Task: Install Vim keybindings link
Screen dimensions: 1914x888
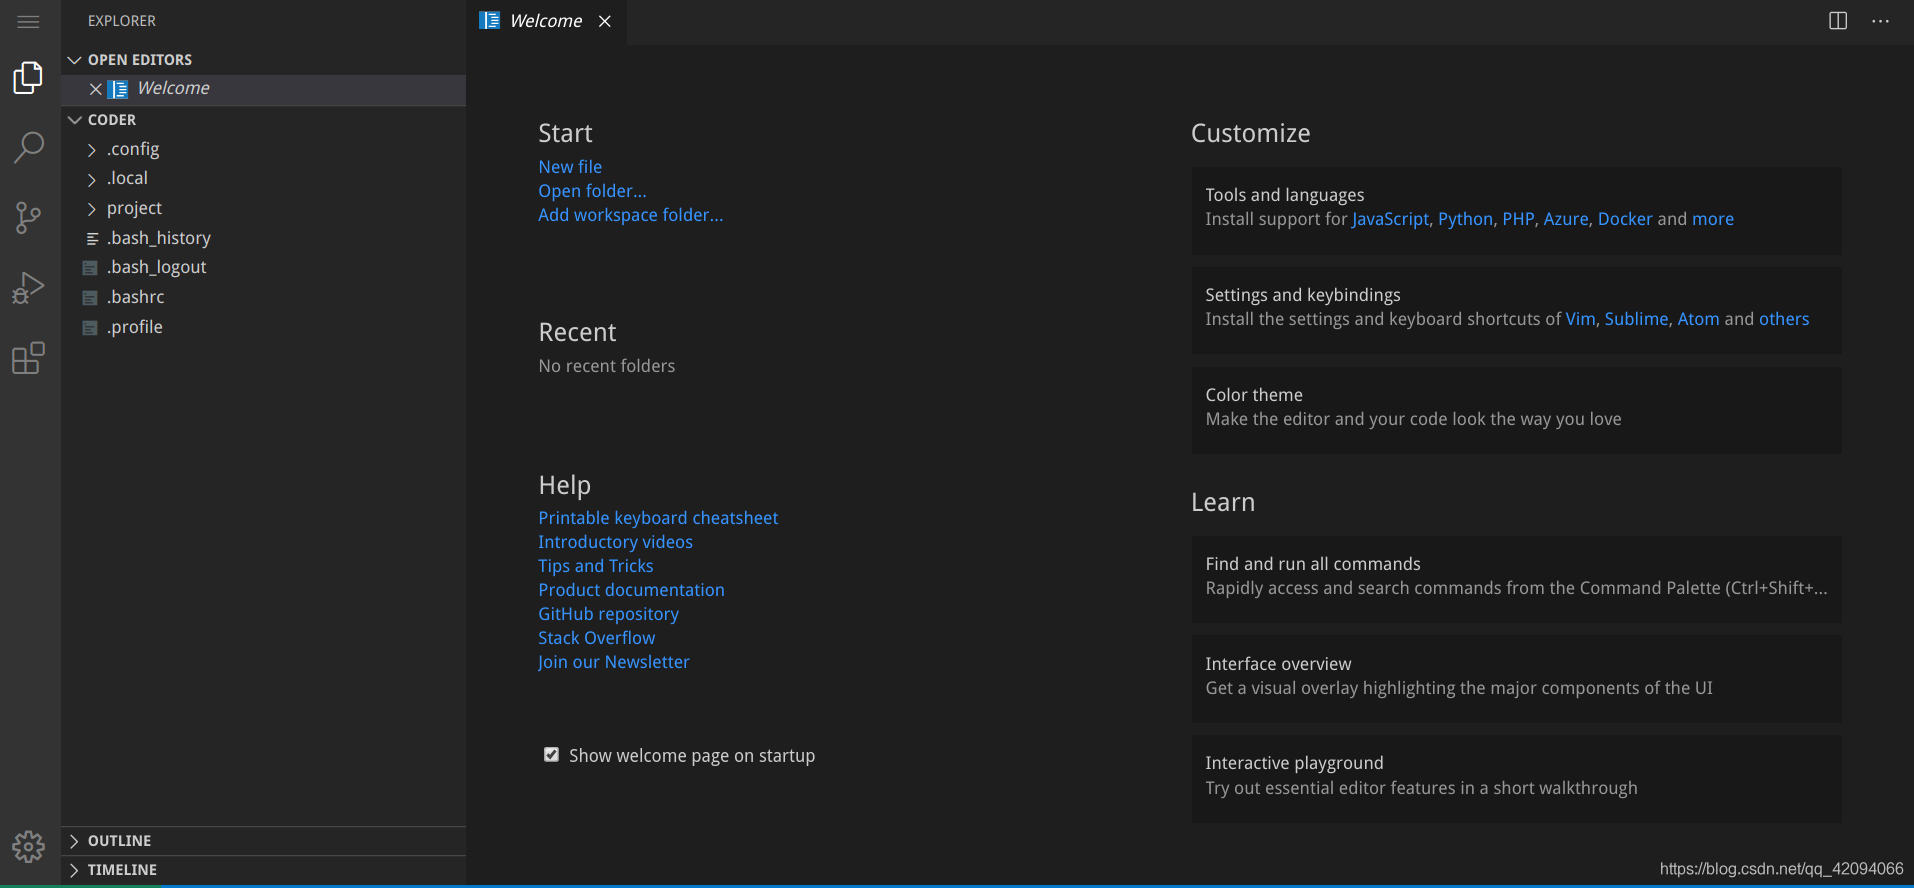Action: (1580, 319)
